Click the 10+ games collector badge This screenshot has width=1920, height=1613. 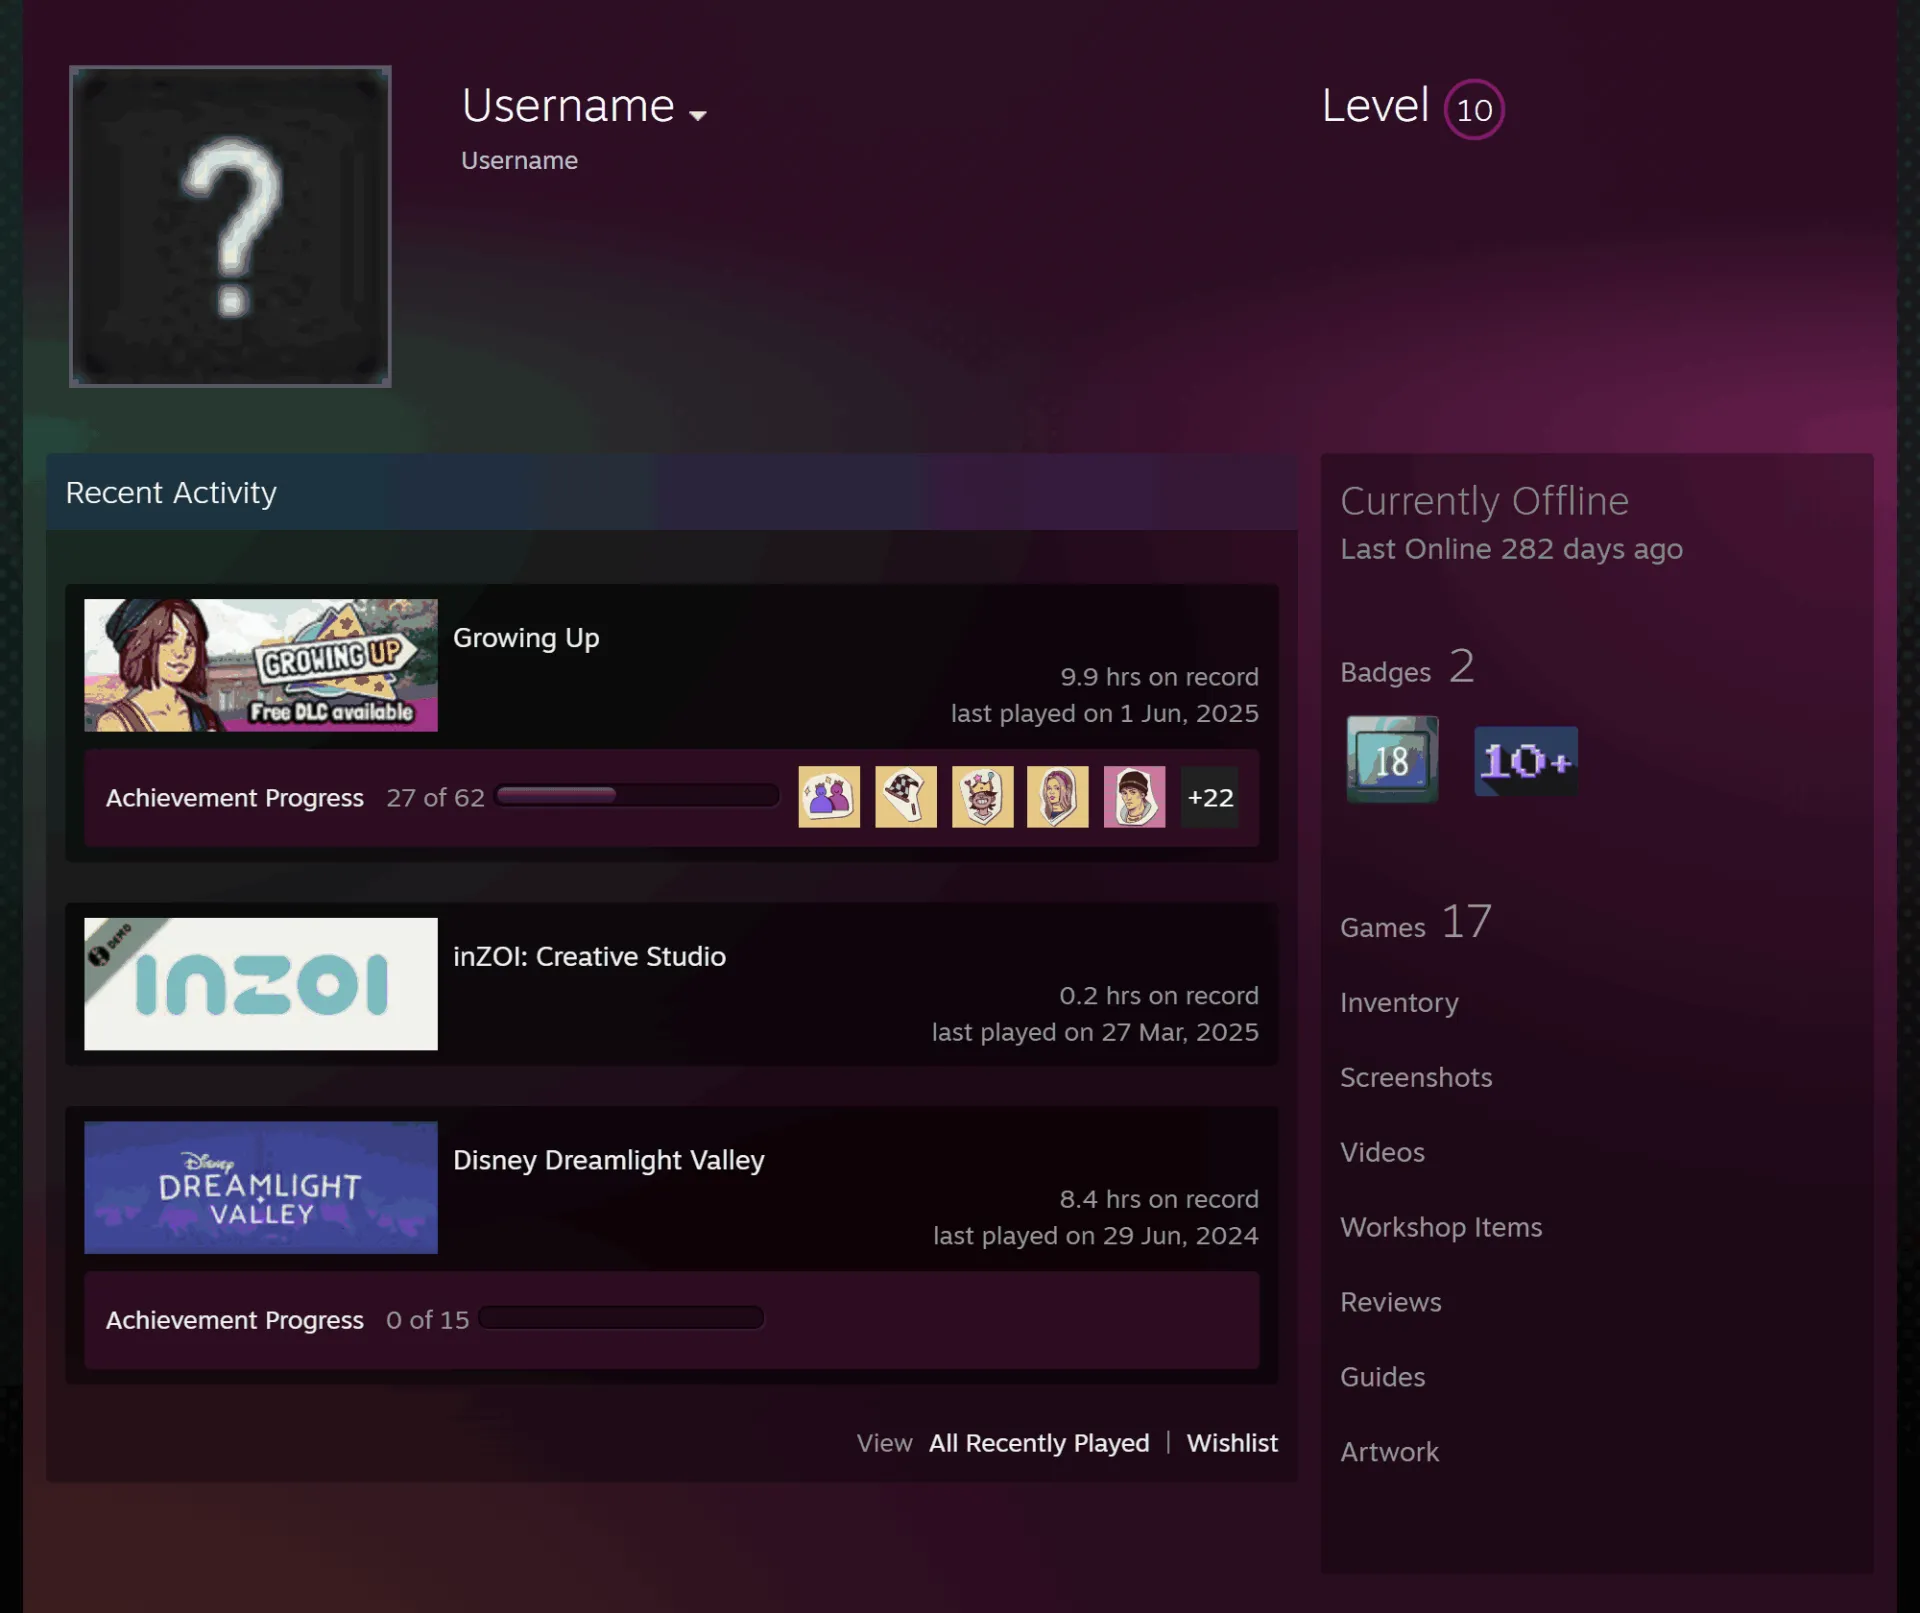point(1526,761)
